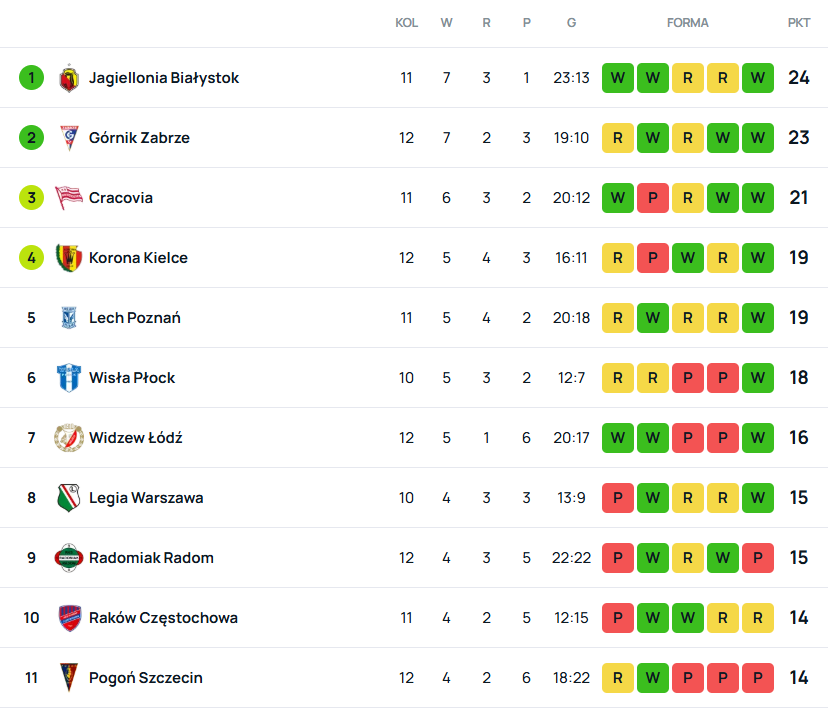Sort table by PKT column header

tap(799, 23)
